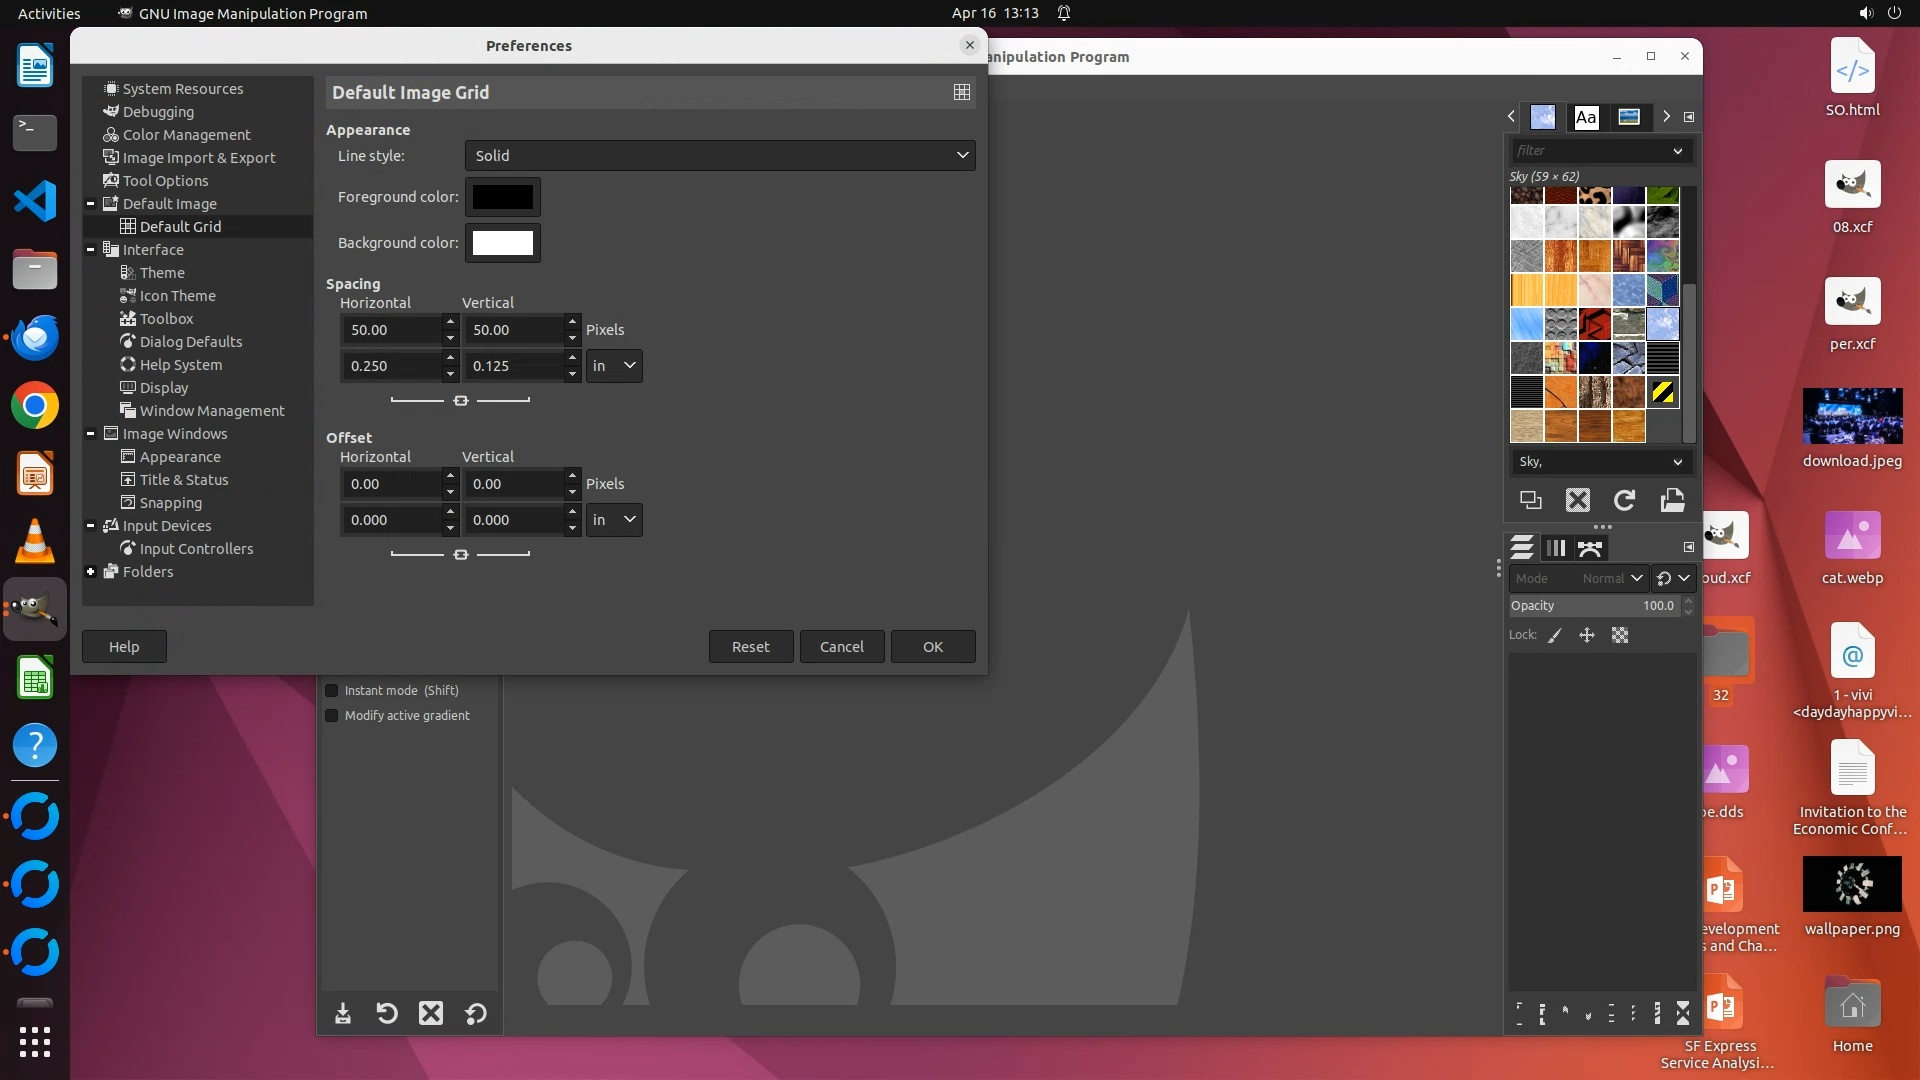Switch to the Channels tab
Image resolution: width=1920 pixels, height=1080 pixels.
tap(1555, 548)
